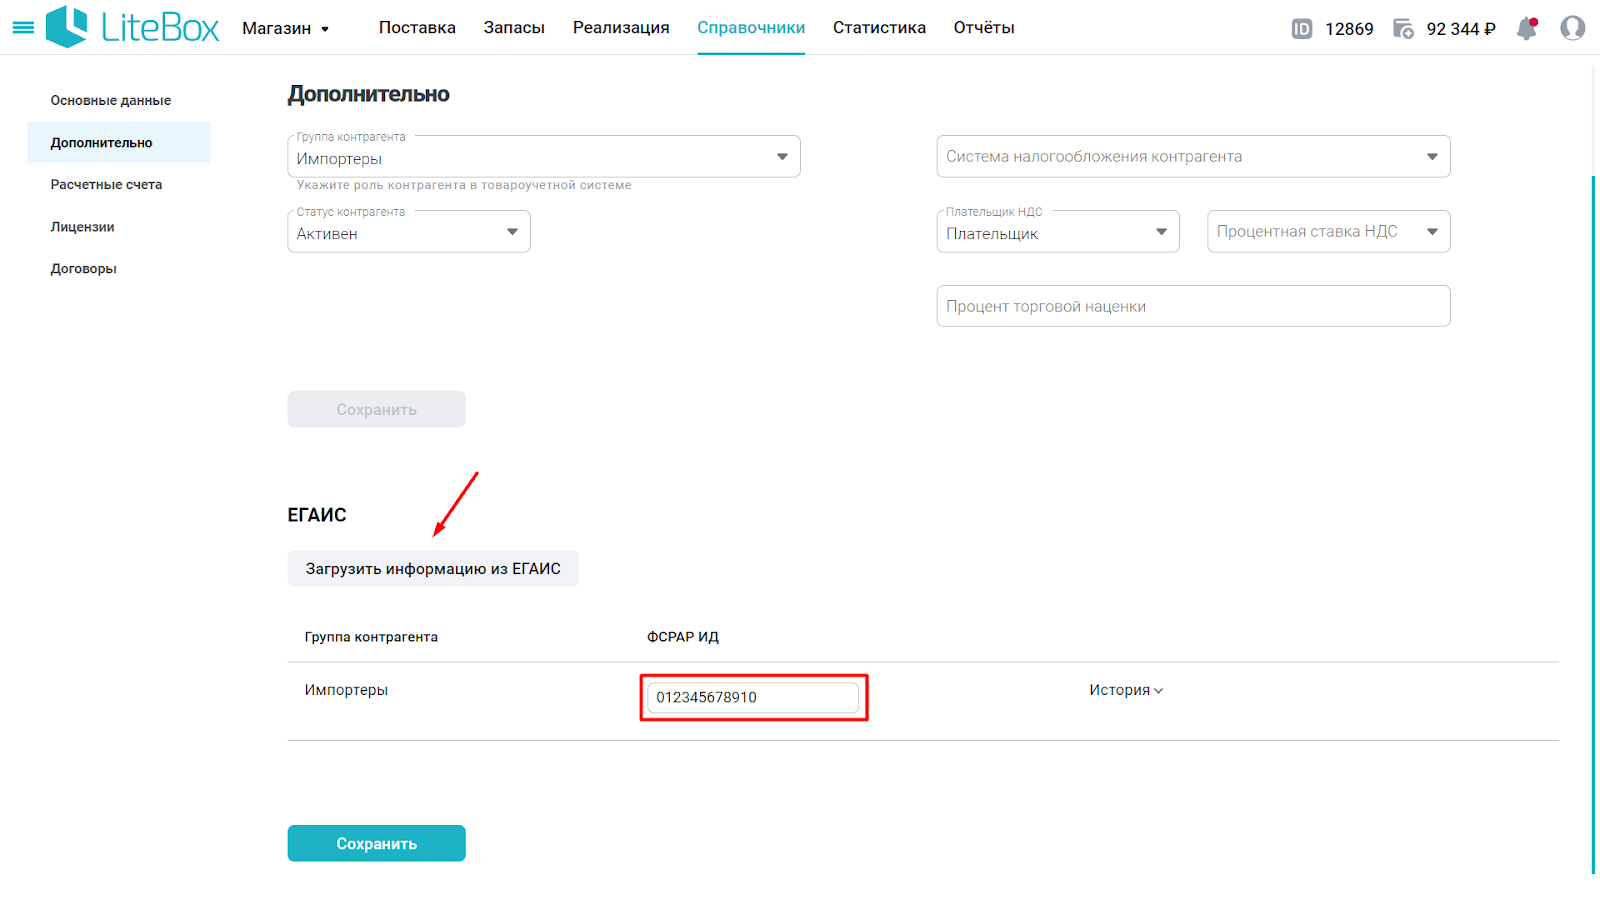Click the ID badge icon
The image size is (1600, 900).
tap(1302, 29)
